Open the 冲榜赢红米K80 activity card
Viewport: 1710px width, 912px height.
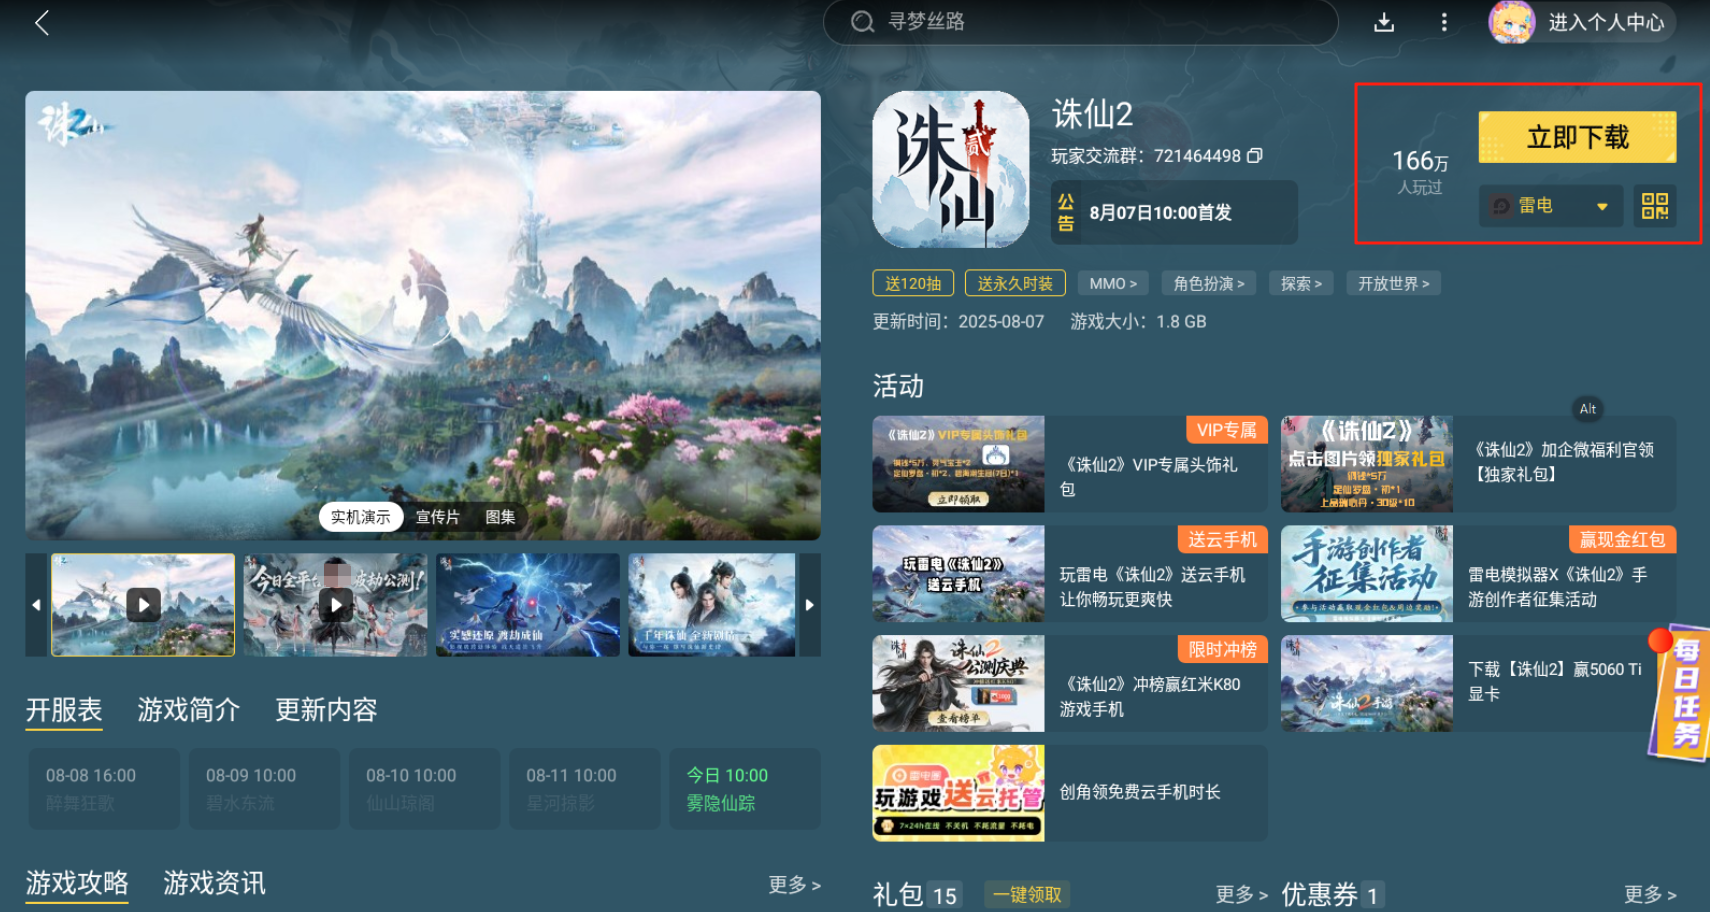[1070, 684]
